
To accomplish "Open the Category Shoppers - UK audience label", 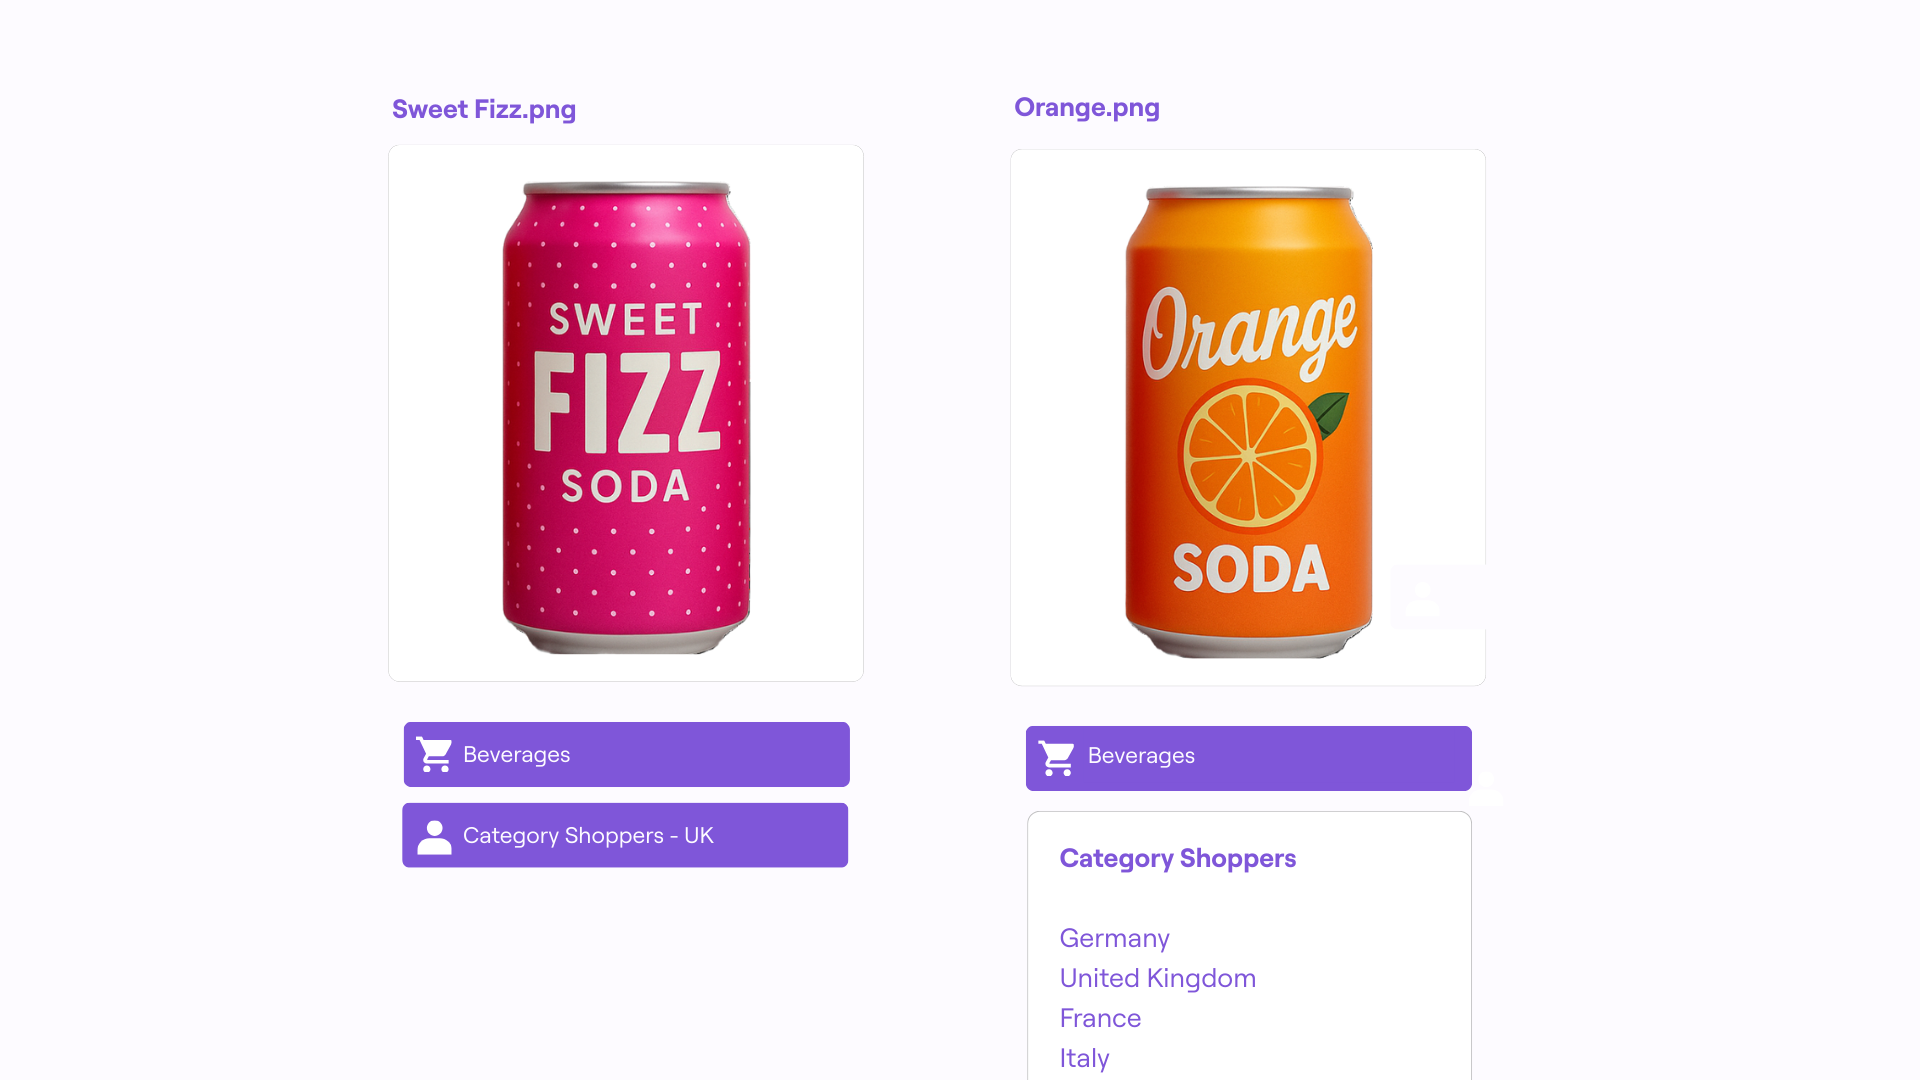I will [x=588, y=836].
